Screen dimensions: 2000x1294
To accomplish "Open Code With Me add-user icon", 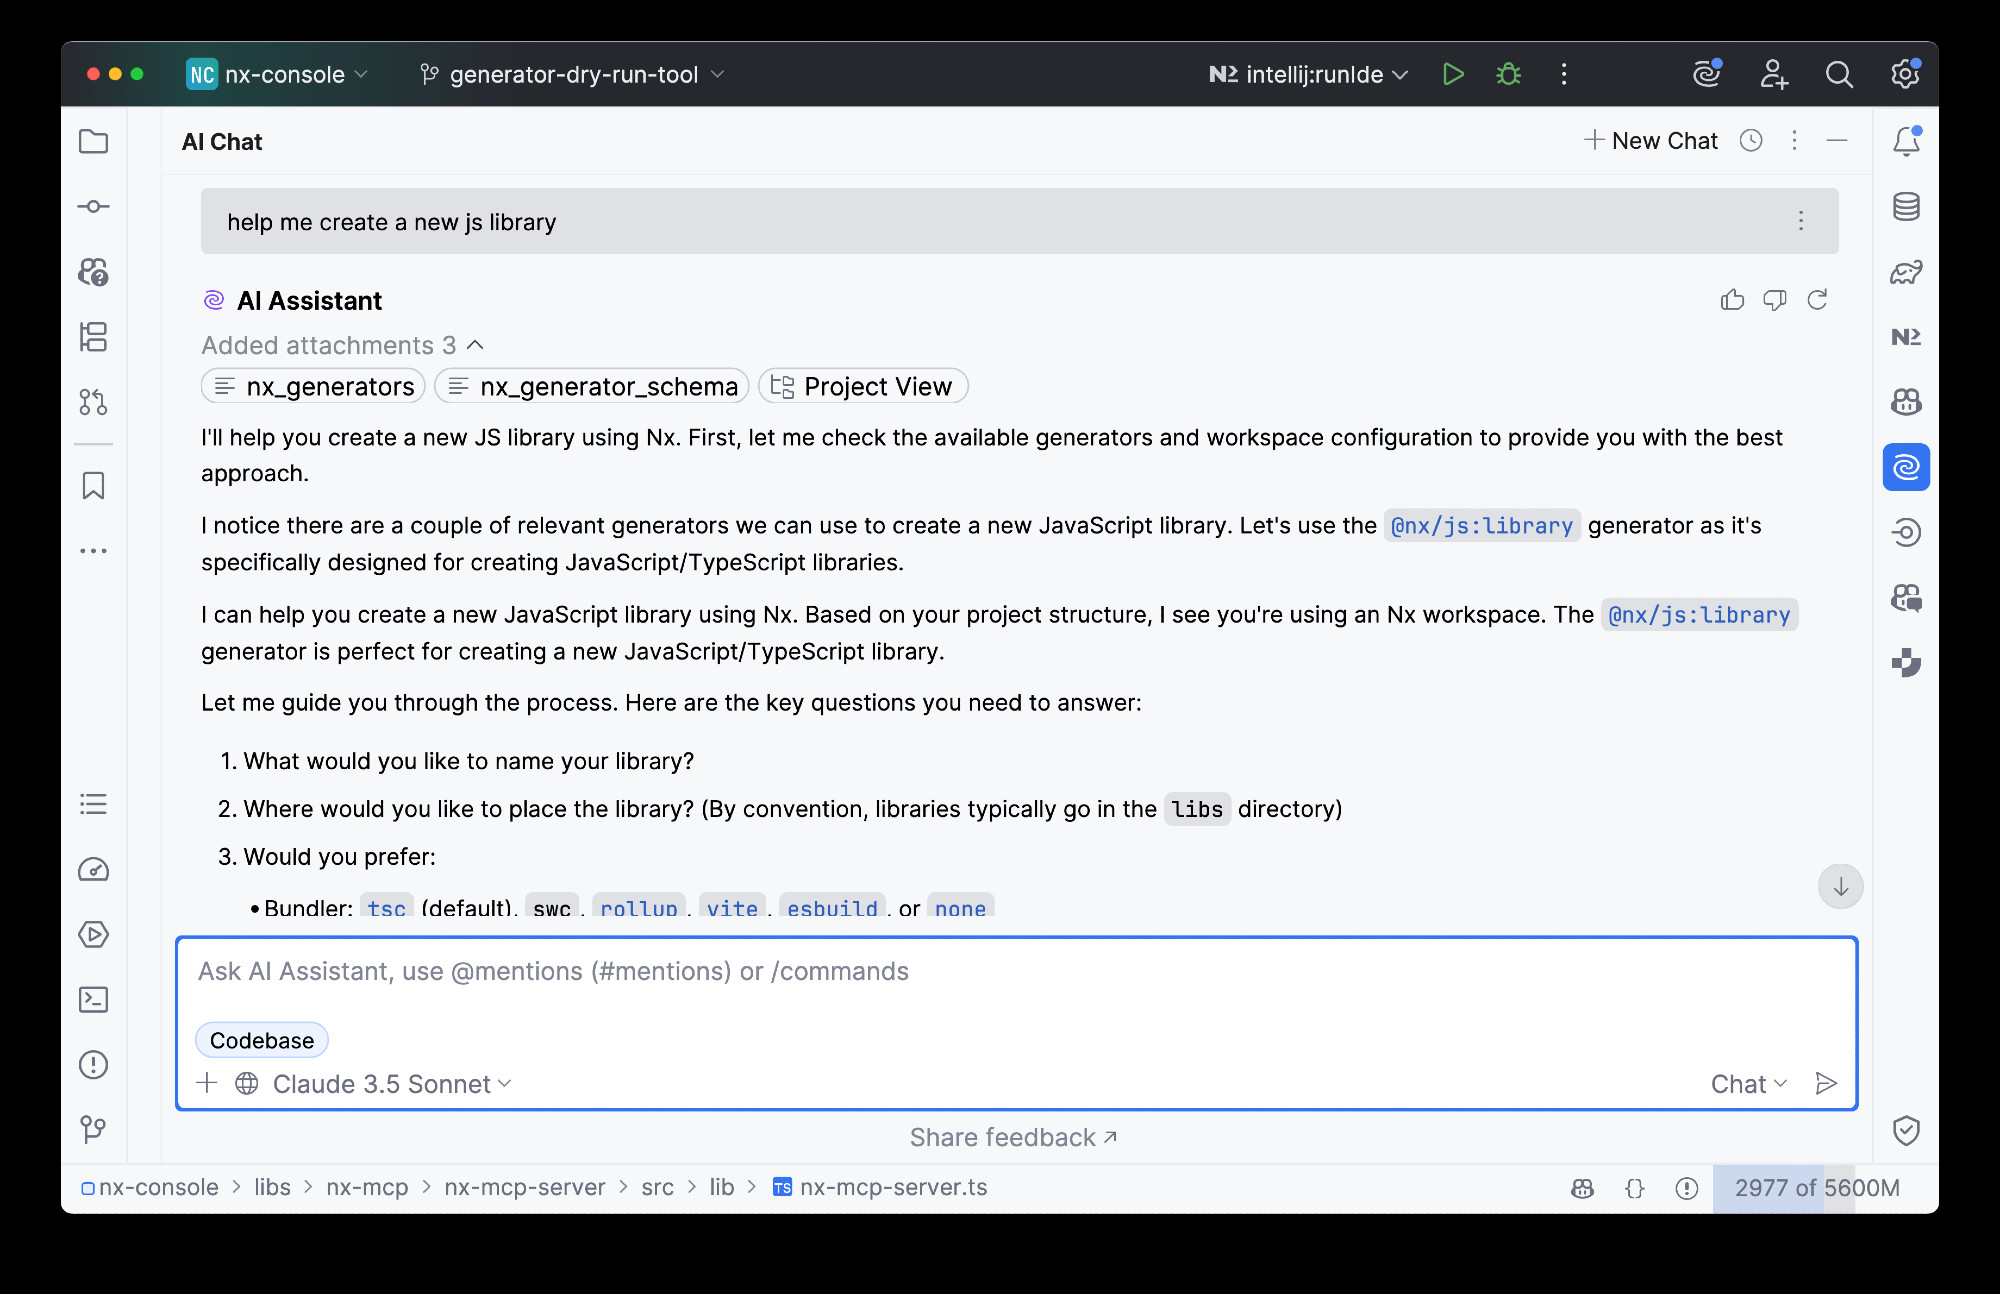I will point(1773,74).
